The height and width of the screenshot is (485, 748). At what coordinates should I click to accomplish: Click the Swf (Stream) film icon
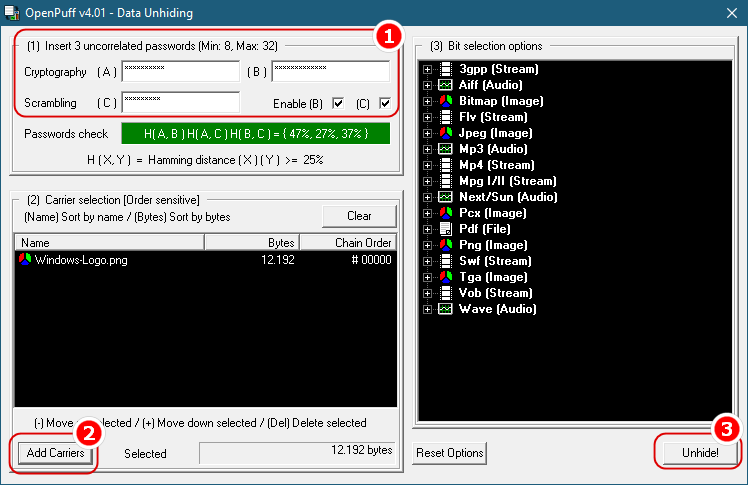coord(446,261)
